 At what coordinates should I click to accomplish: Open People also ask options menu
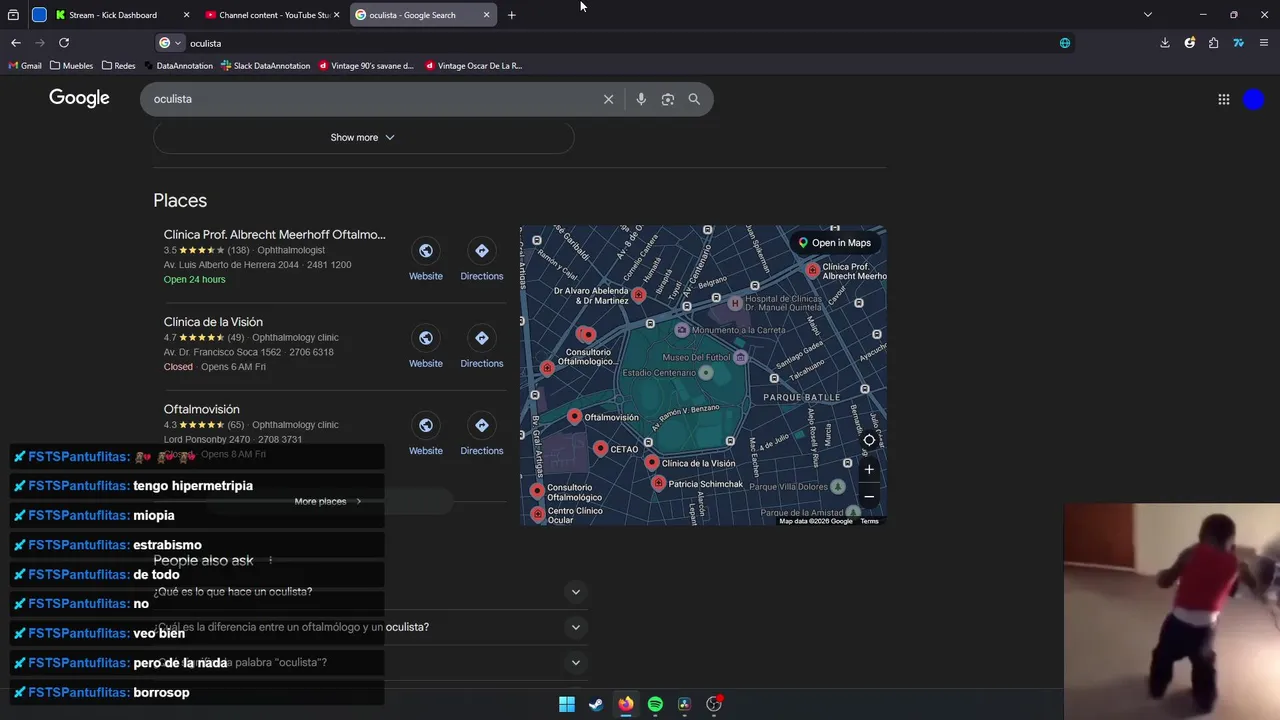270,561
